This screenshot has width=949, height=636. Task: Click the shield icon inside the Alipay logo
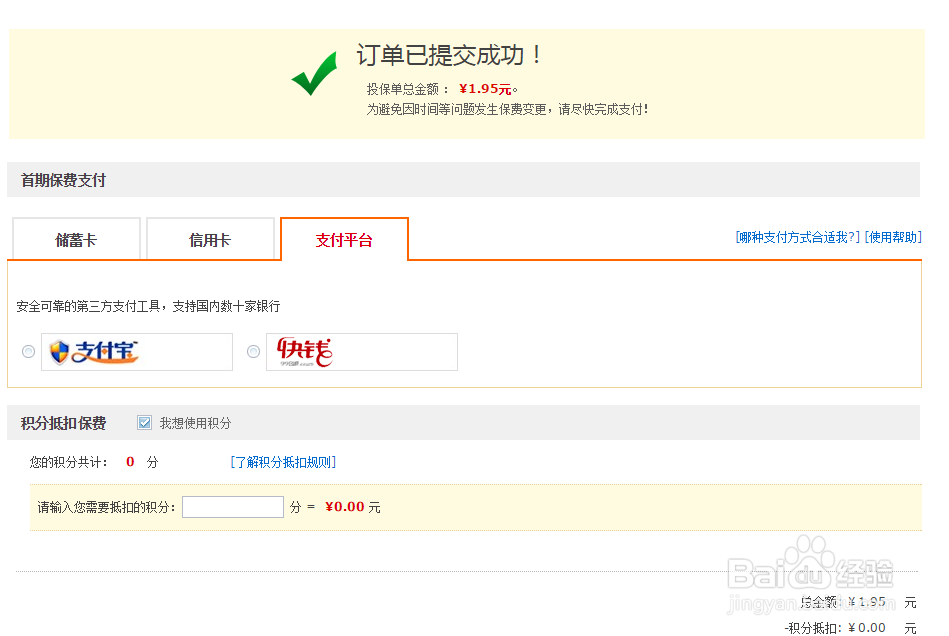60,351
